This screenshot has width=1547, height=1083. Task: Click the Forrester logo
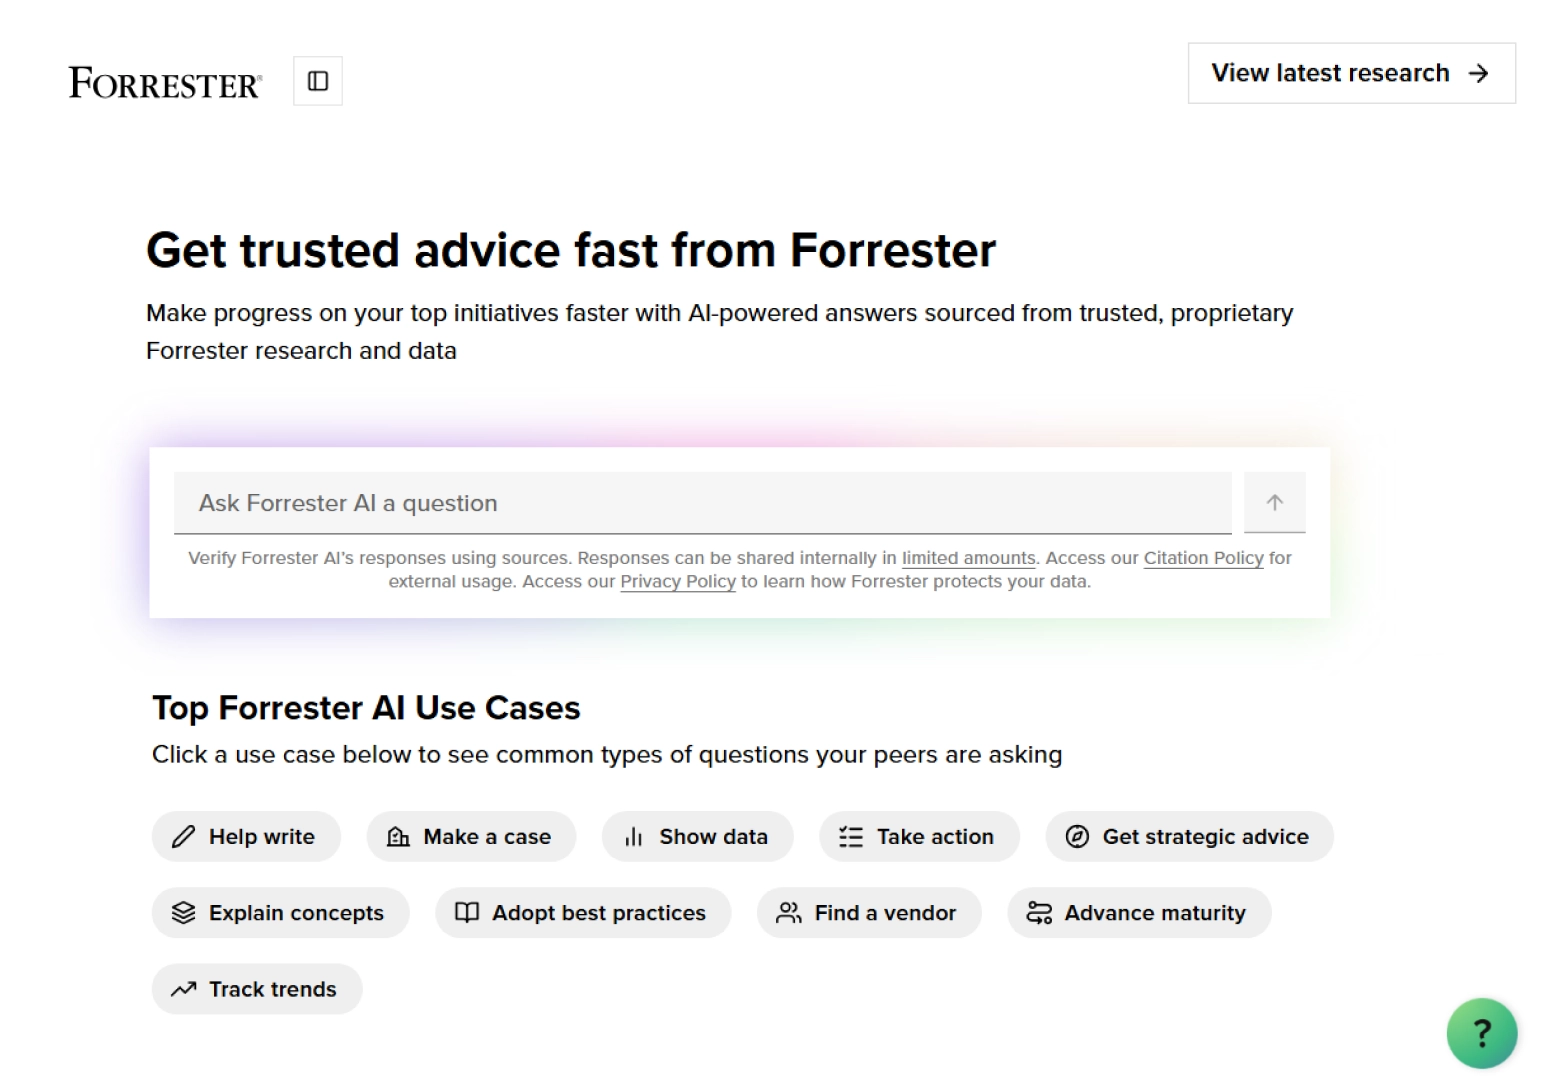click(x=165, y=83)
